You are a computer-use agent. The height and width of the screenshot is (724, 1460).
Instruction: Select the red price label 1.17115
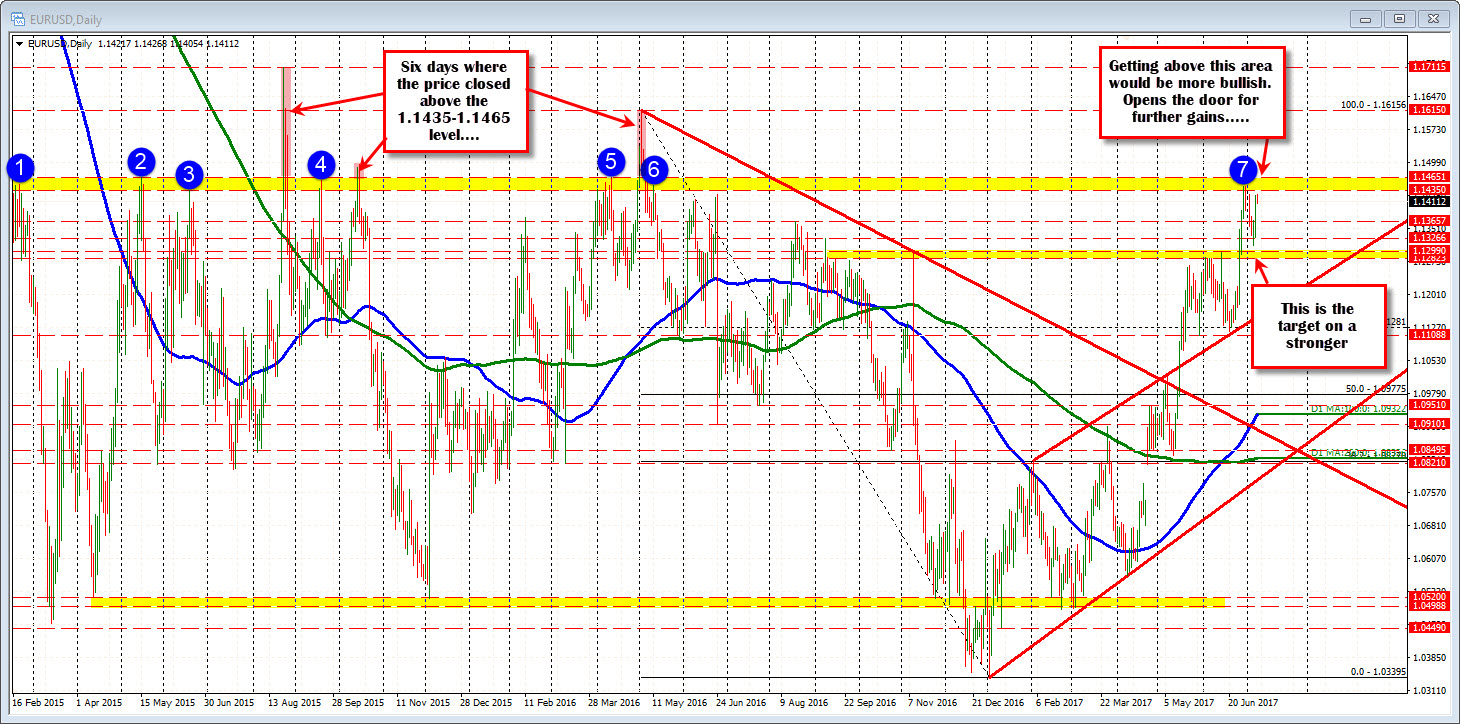coord(1427,66)
